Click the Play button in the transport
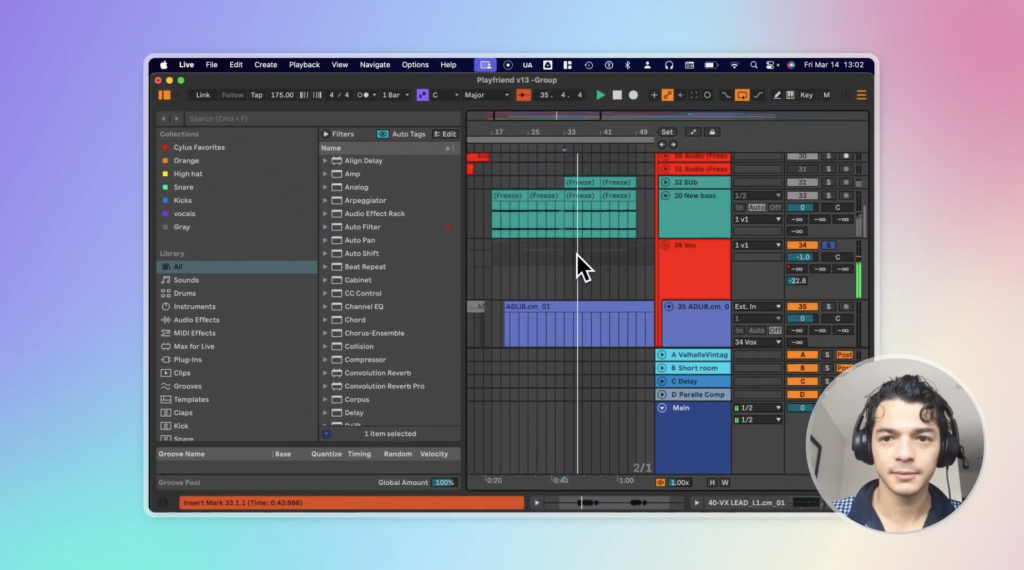Image resolution: width=1024 pixels, height=570 pixels. 600,95
